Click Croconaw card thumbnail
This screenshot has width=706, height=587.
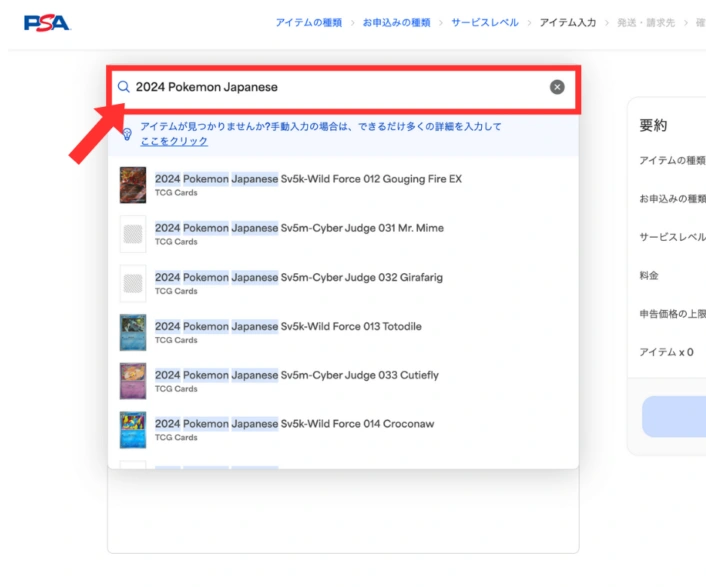133,429
